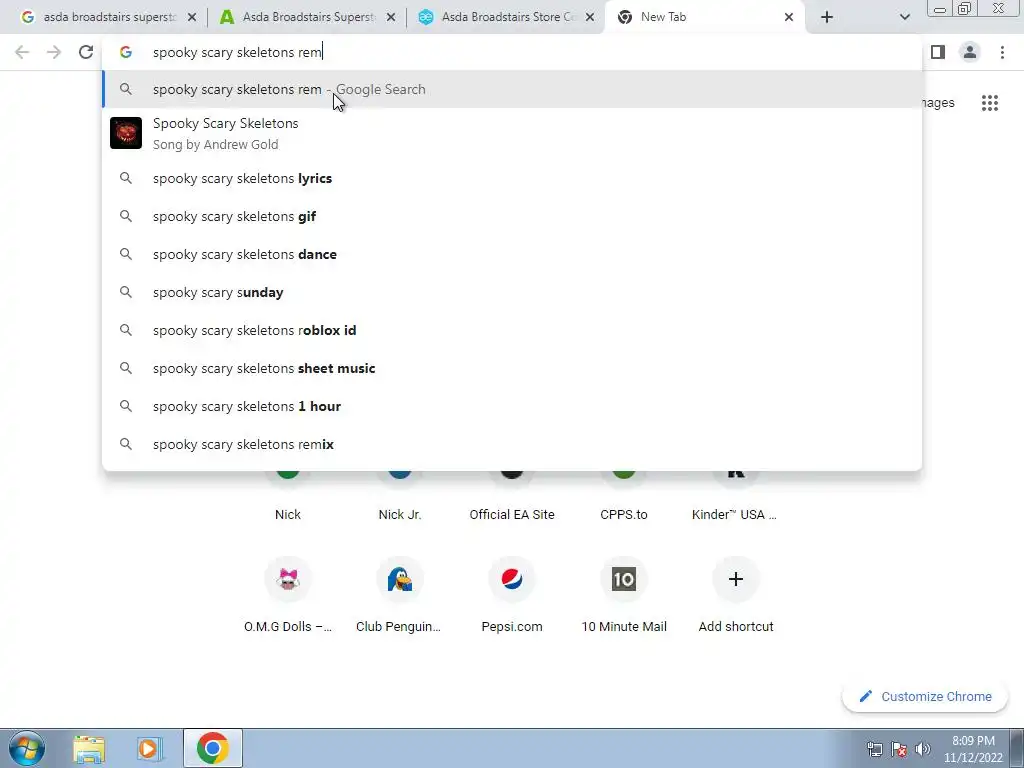Viewport: 1024px width, 768px height.
Task: Choose Spooky Scary Skeletons song by Andrew Gold
Action: [x=512, y=133]
